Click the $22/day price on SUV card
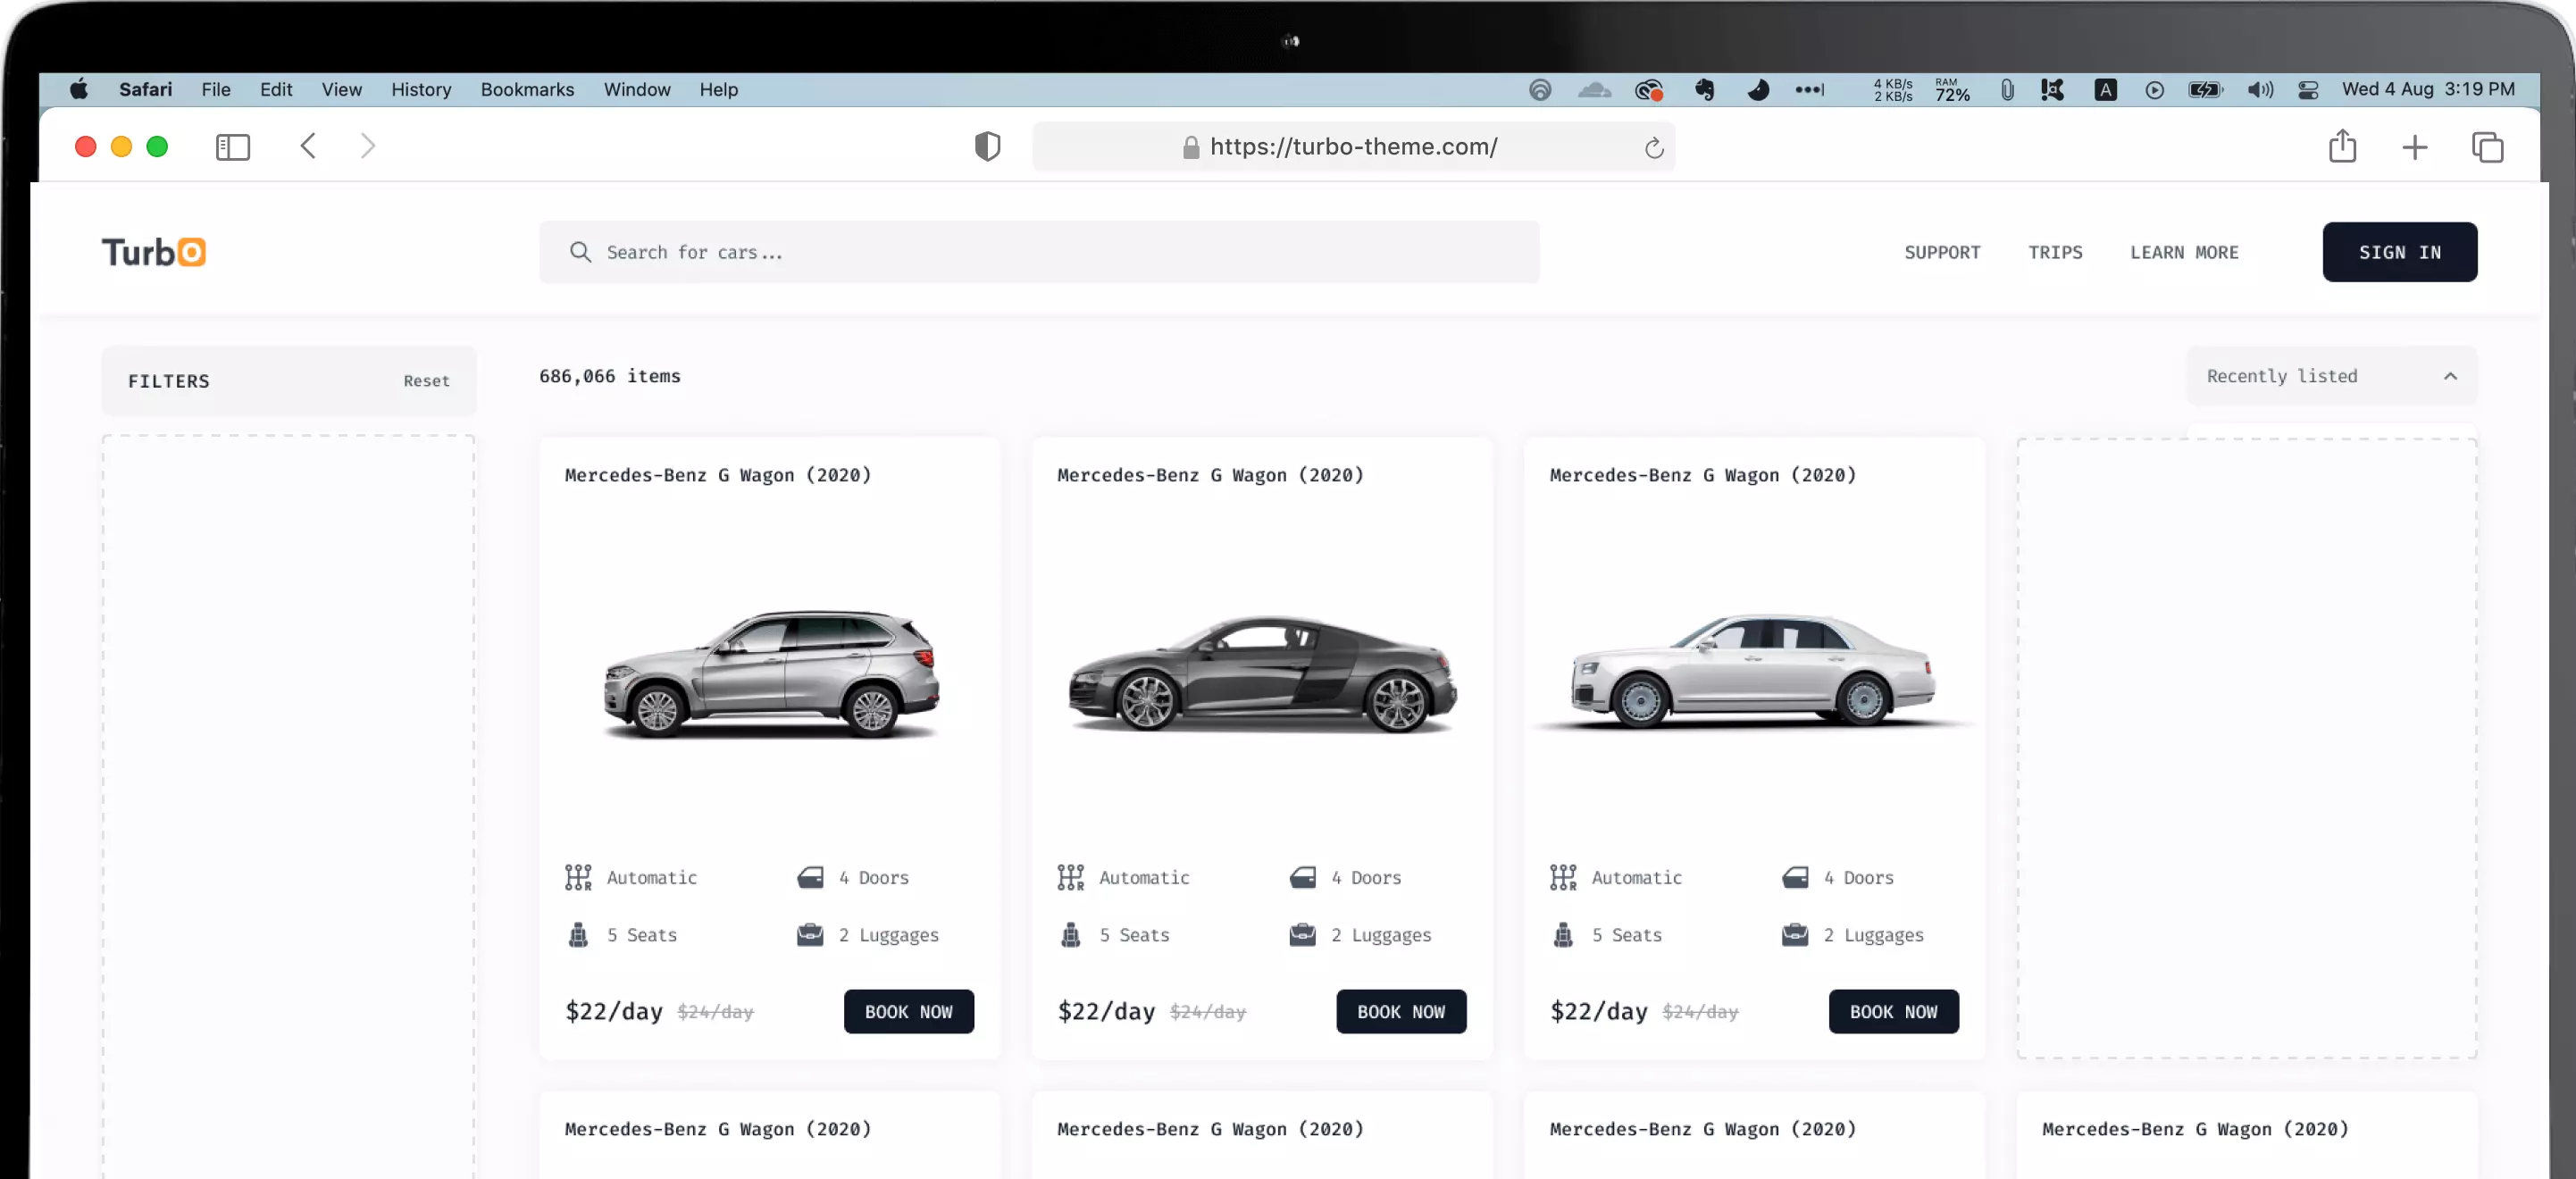2576x1179 pixels. (614, 1011)
